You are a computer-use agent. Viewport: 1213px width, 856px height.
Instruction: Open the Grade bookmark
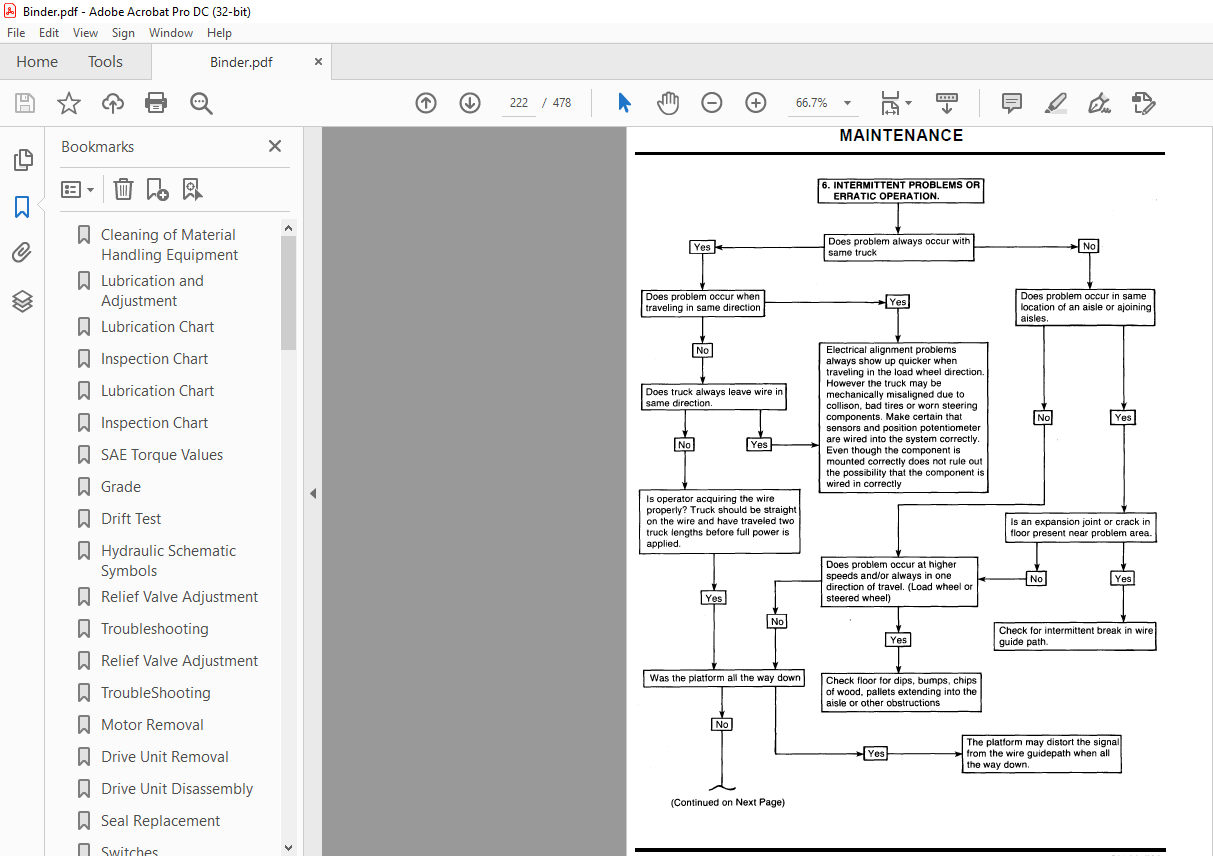click(121, 486)
